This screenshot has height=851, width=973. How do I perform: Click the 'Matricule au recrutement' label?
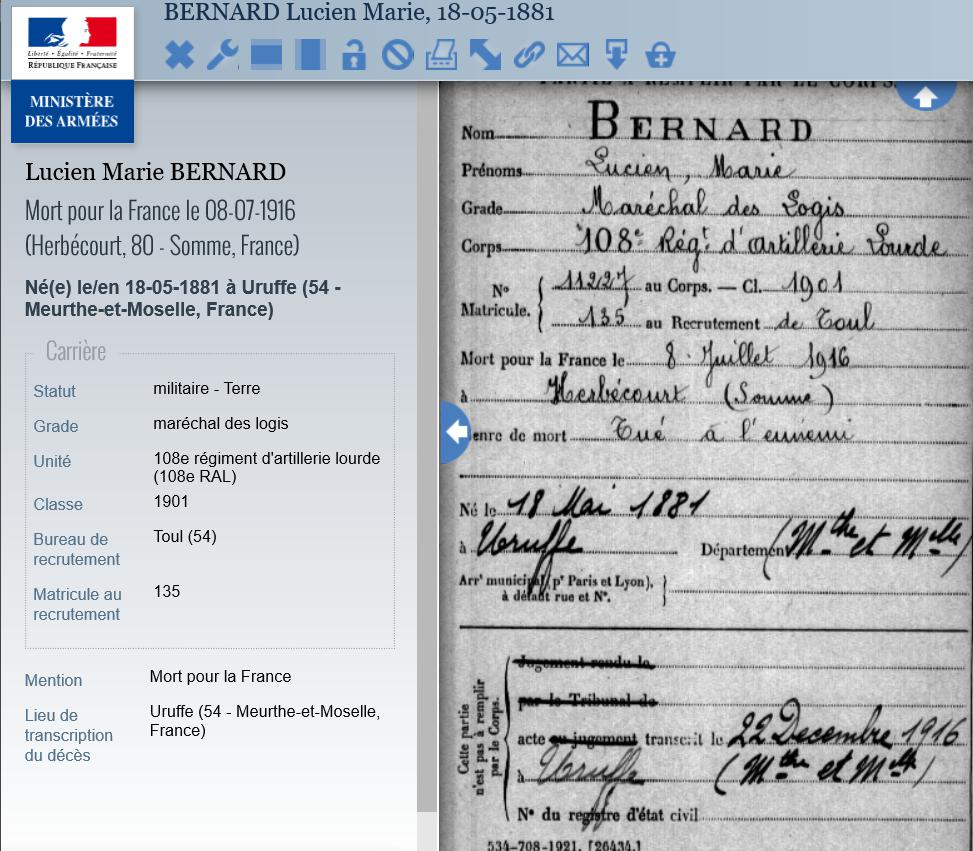77,604
